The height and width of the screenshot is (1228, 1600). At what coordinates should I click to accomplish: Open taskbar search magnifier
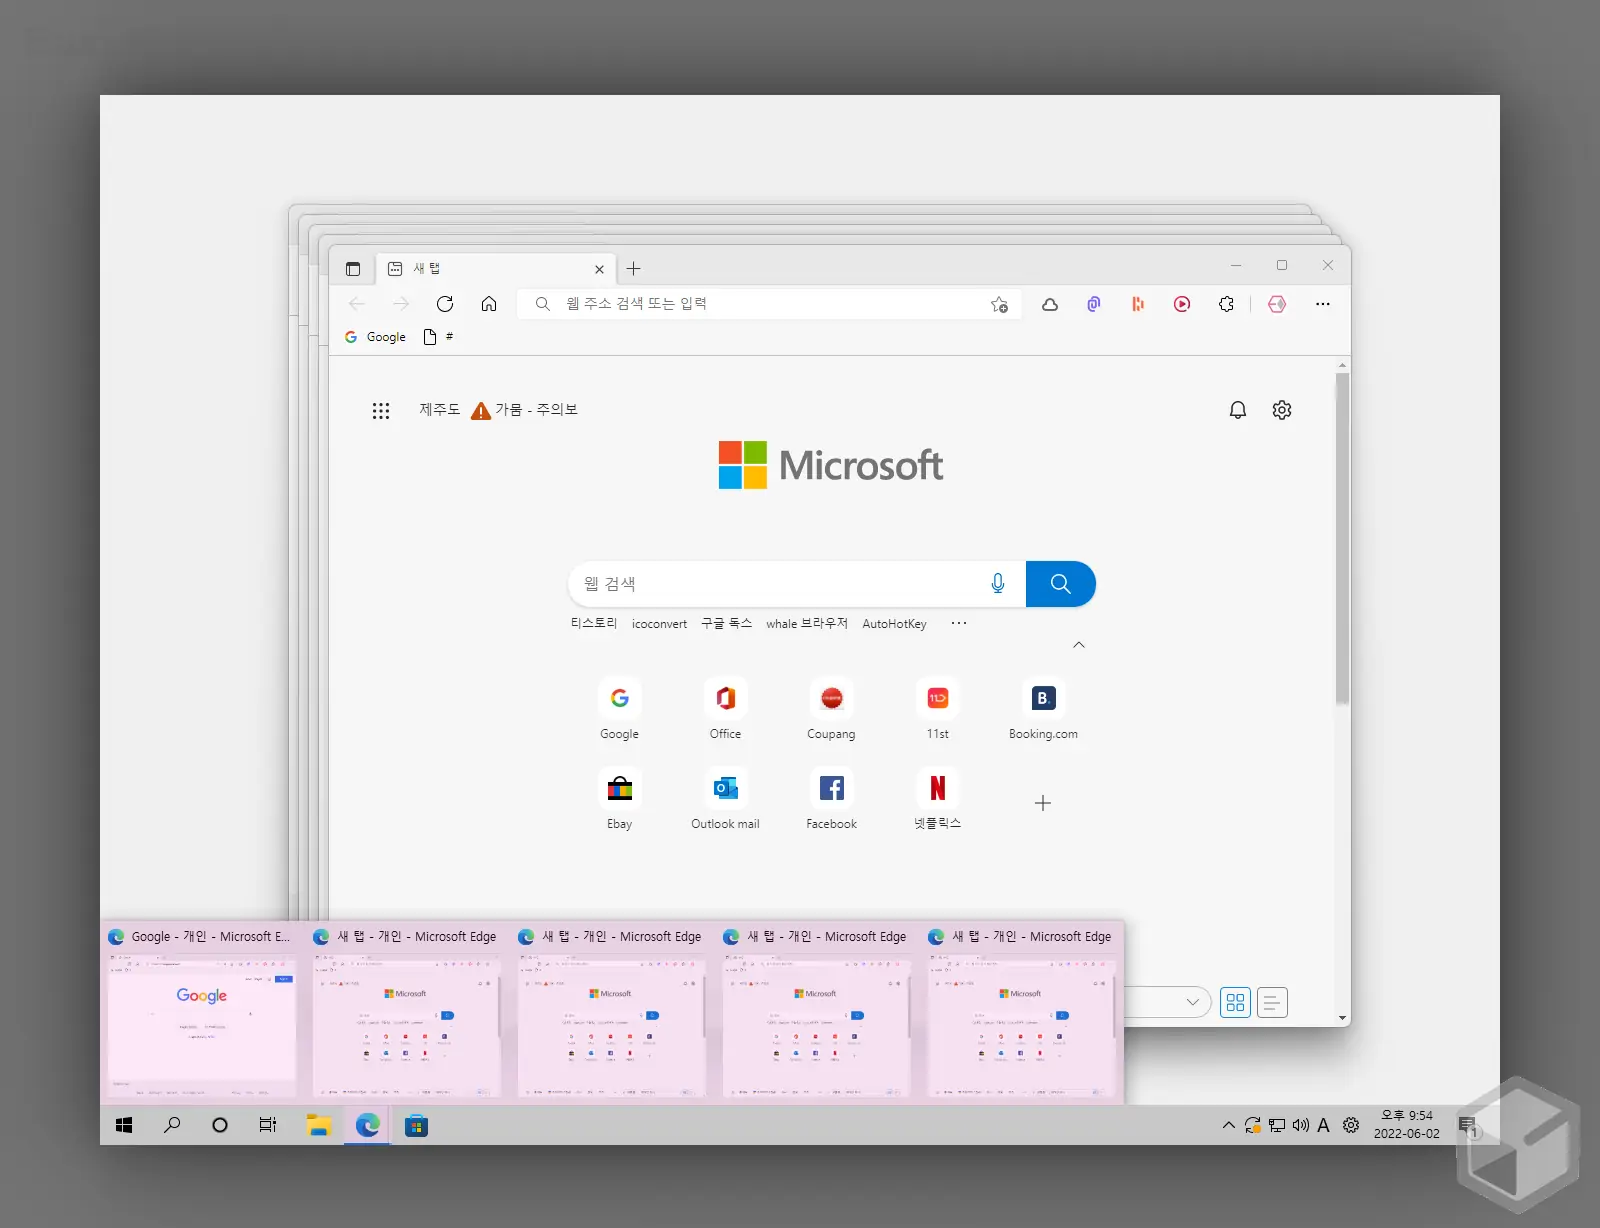click(172, 1125)
